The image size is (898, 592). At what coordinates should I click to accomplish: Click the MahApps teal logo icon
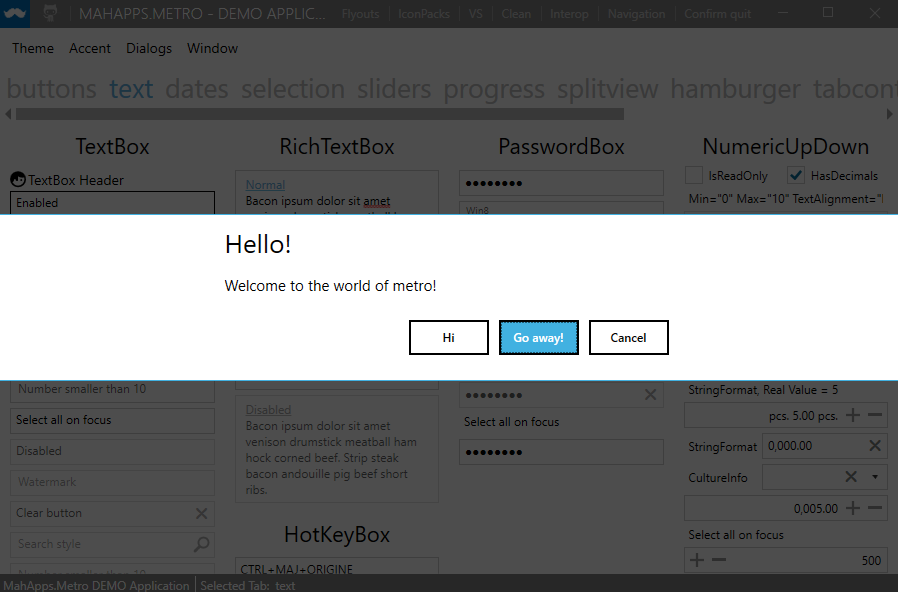pyautogui.click(x=14, y=13)
